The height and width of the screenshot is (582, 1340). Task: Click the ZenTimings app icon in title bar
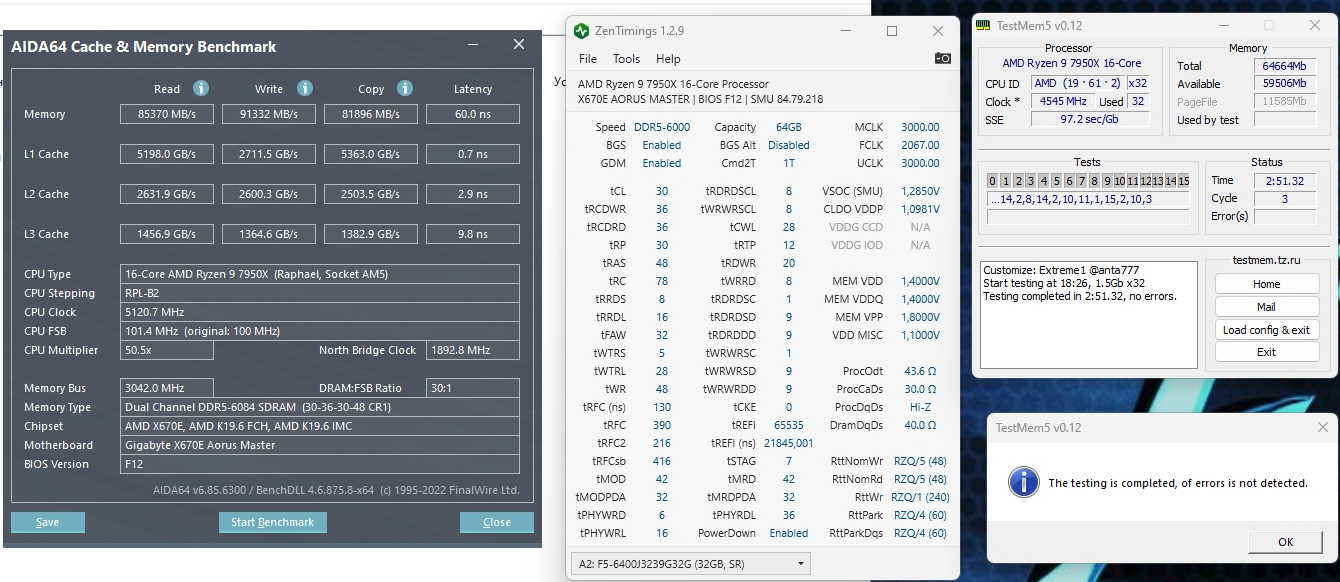tap(582, 31)
